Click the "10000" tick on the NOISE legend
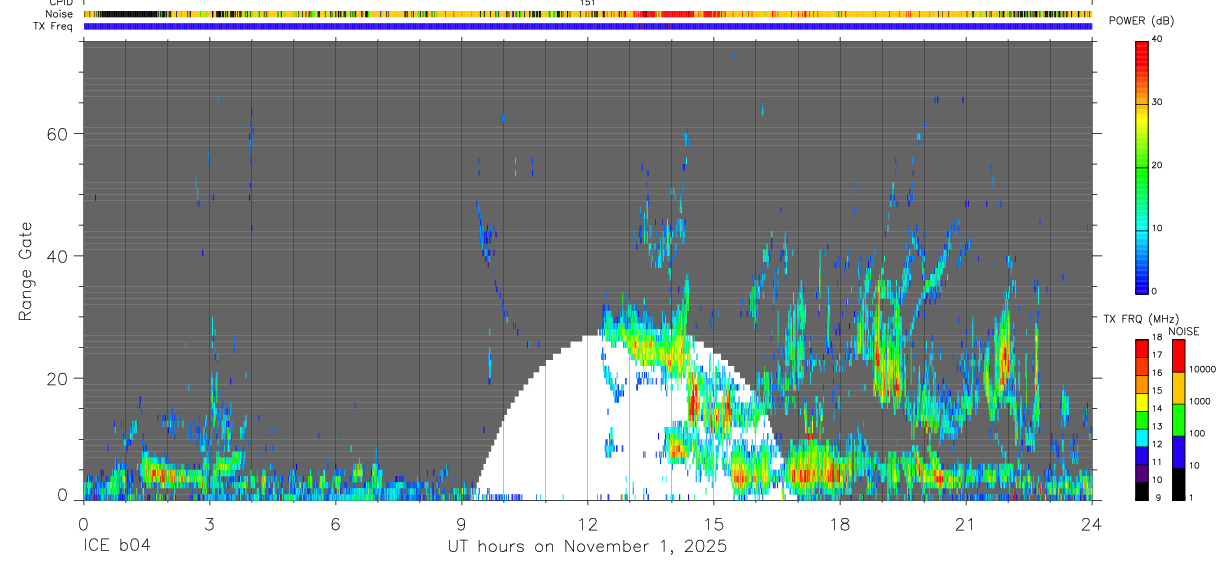 click(1201, 370)
